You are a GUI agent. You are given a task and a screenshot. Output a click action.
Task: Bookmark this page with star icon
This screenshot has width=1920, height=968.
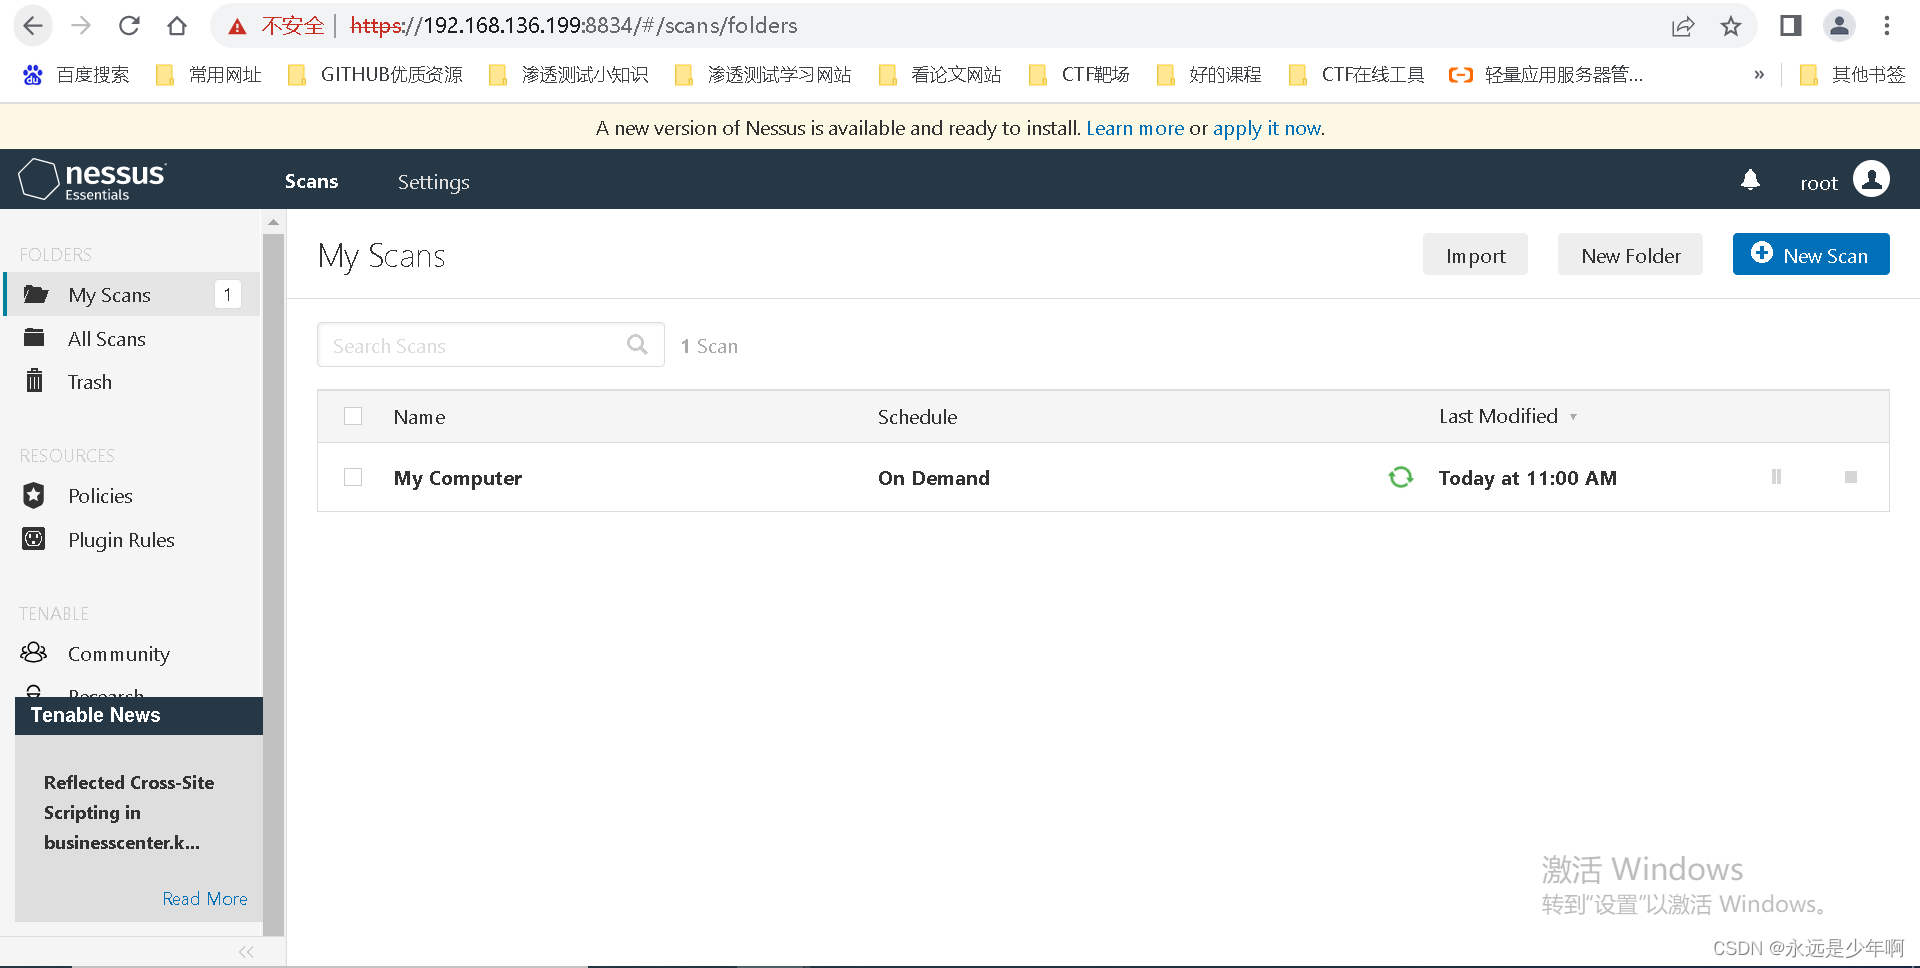coord(1731,26)
